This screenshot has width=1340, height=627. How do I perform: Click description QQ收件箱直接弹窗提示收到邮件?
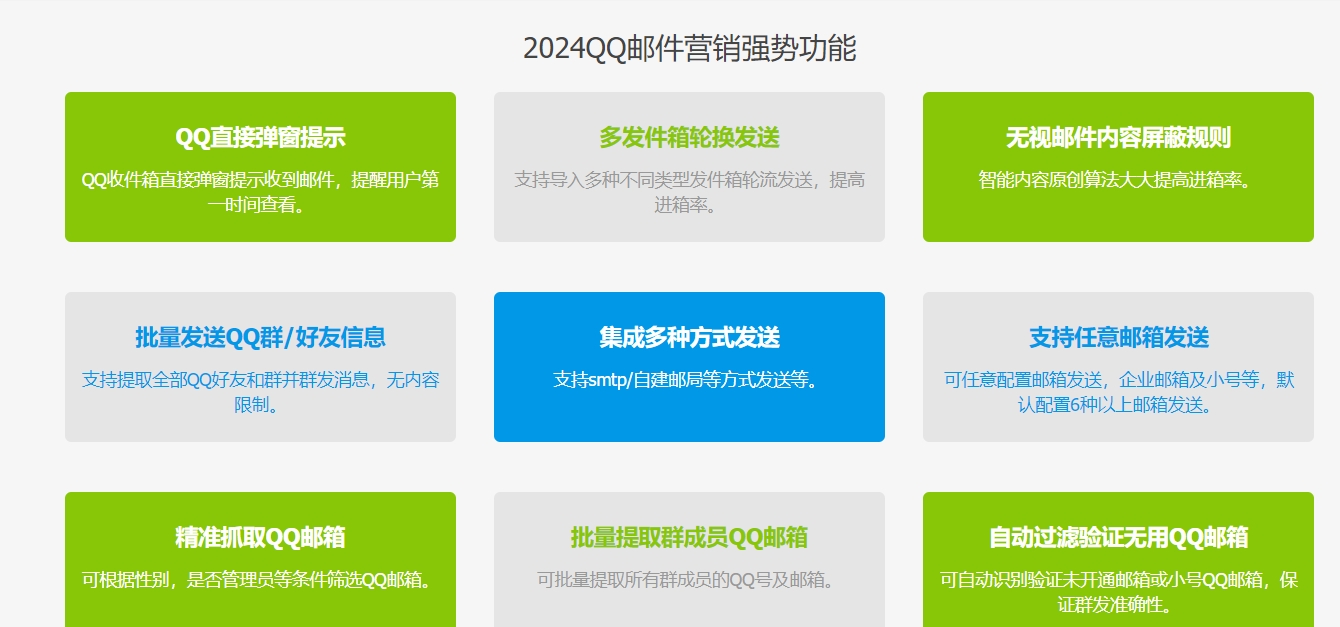coord(208,180)
